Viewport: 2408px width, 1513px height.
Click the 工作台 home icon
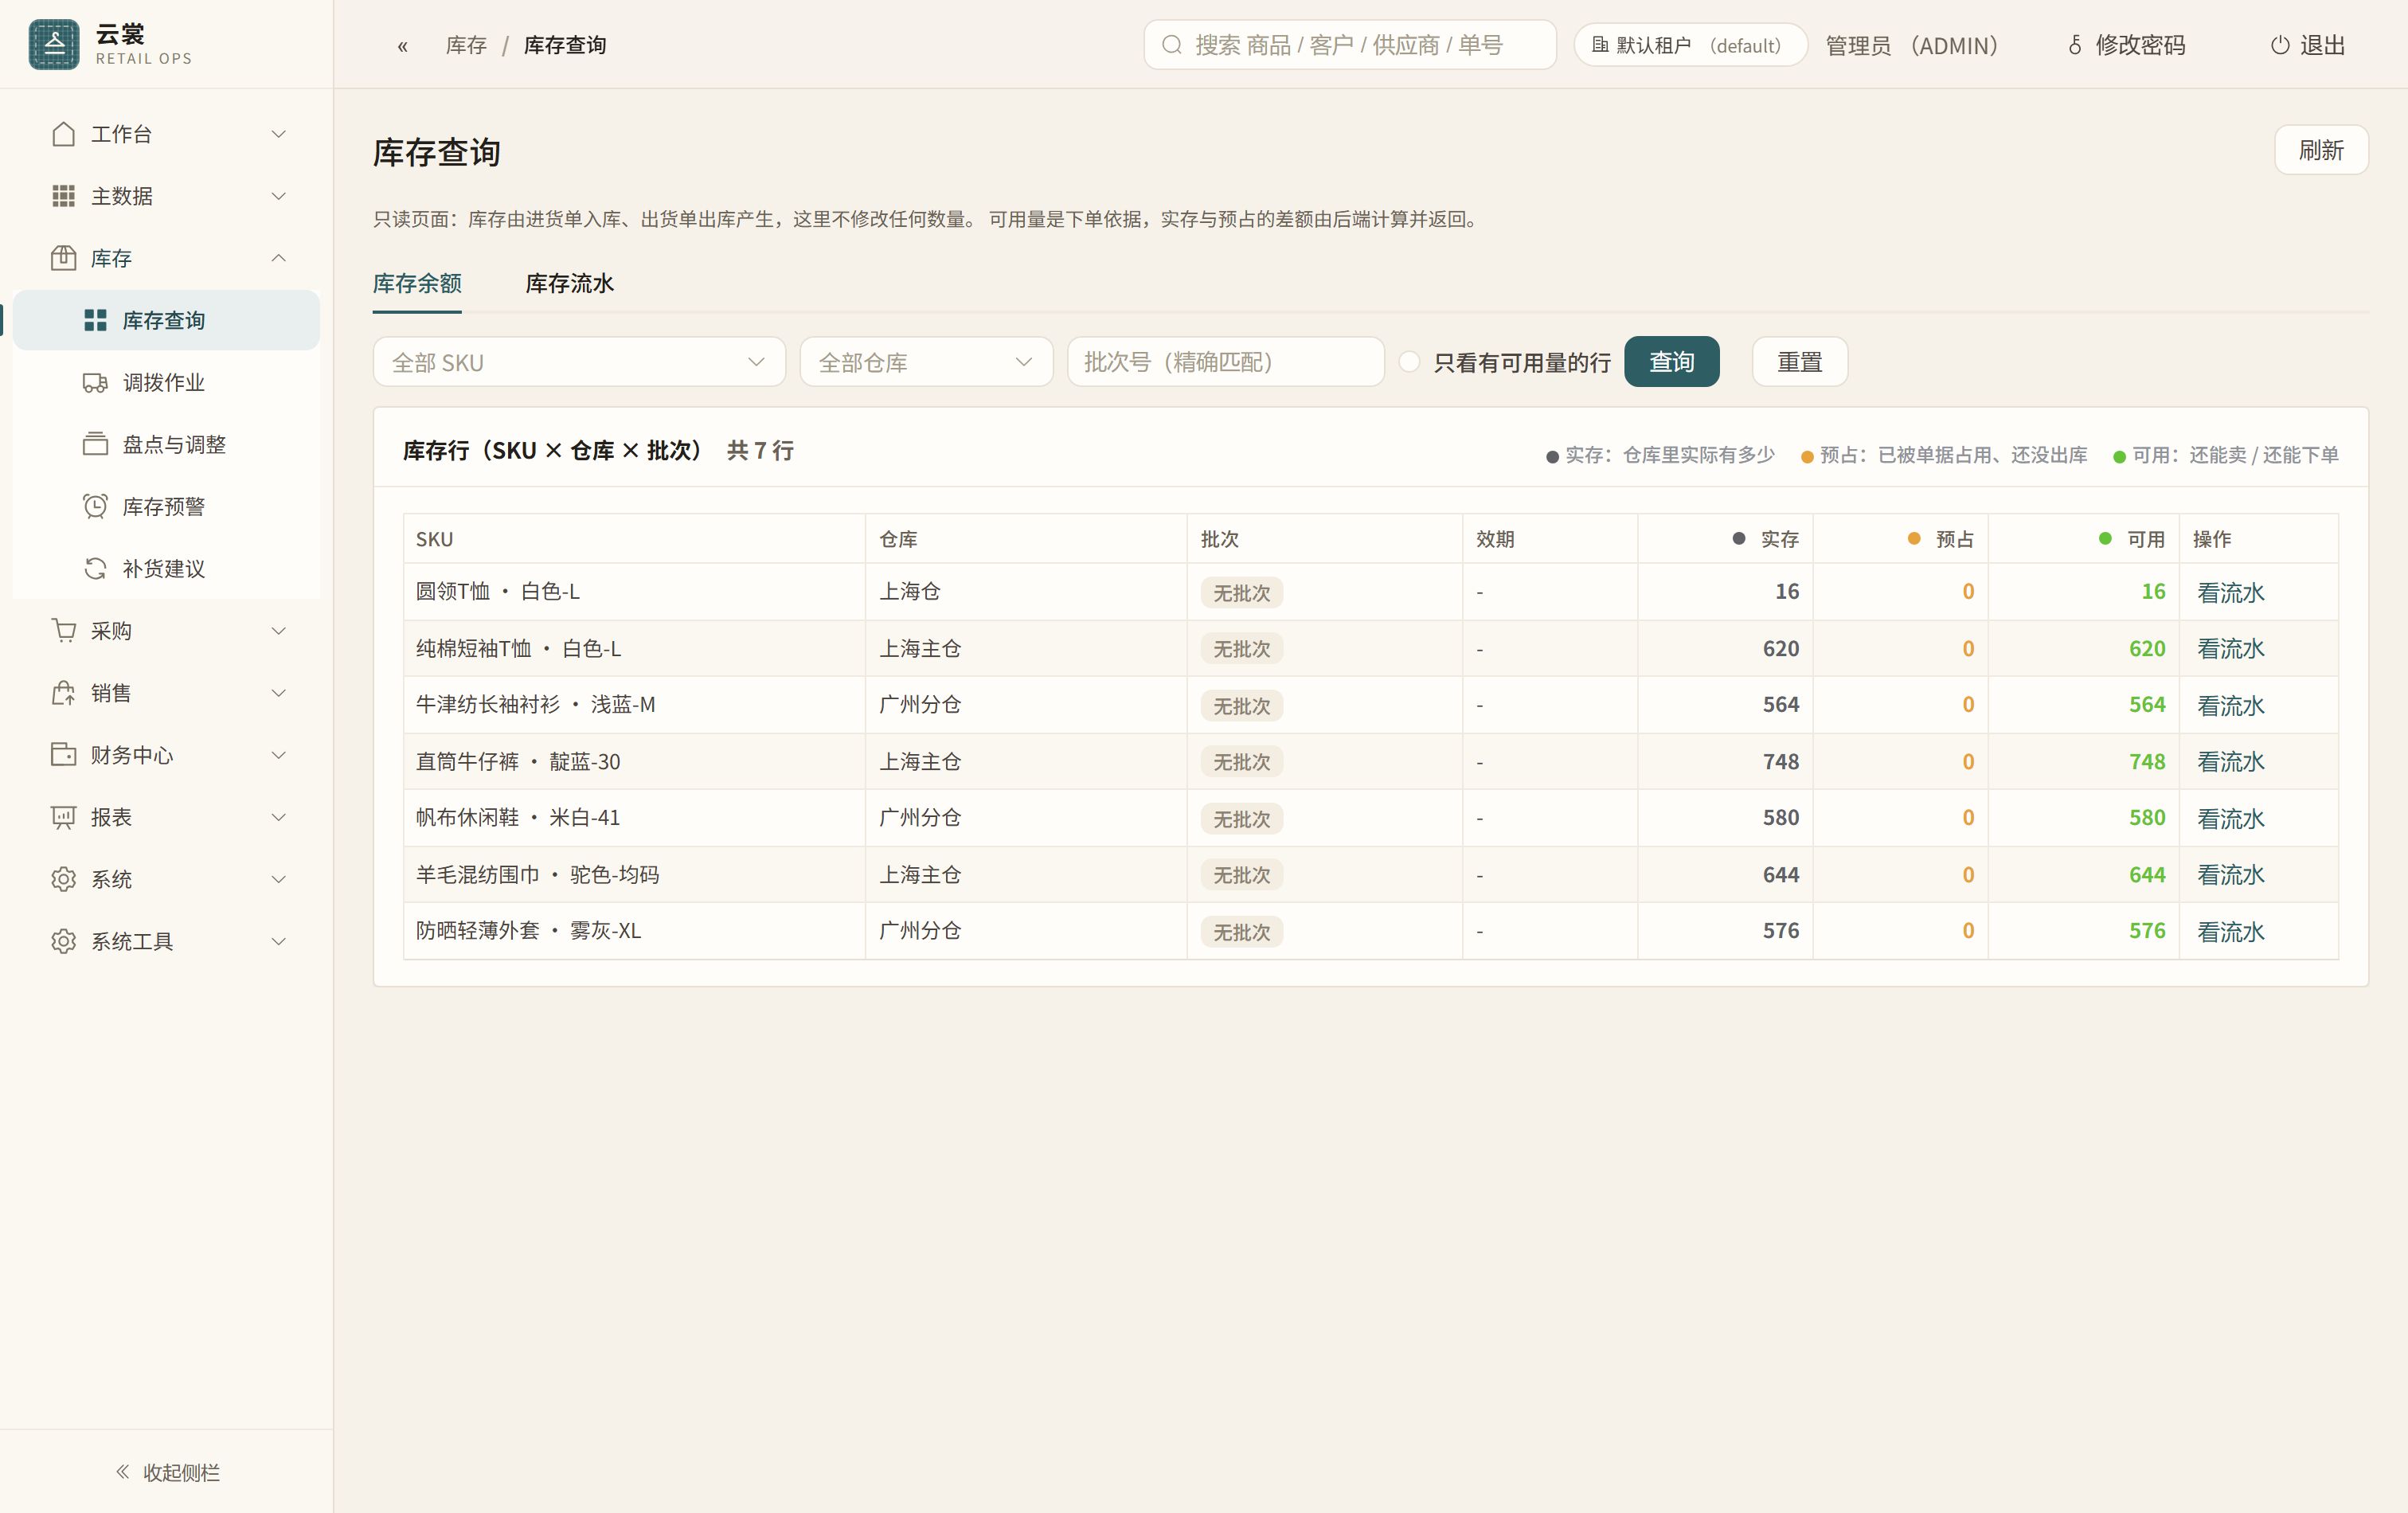(x=63, y=134)
